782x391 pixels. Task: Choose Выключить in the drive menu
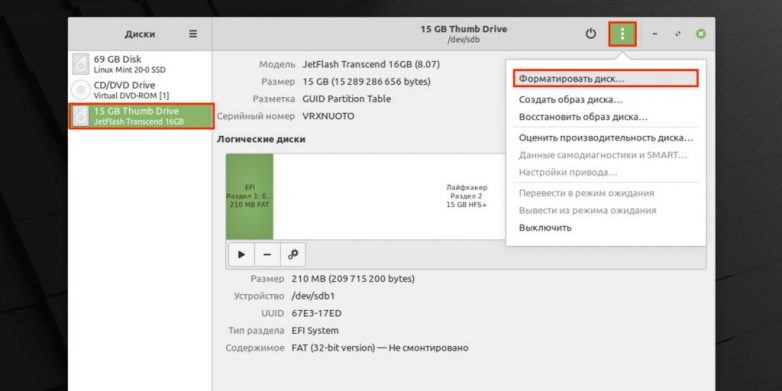click(605, 228)
